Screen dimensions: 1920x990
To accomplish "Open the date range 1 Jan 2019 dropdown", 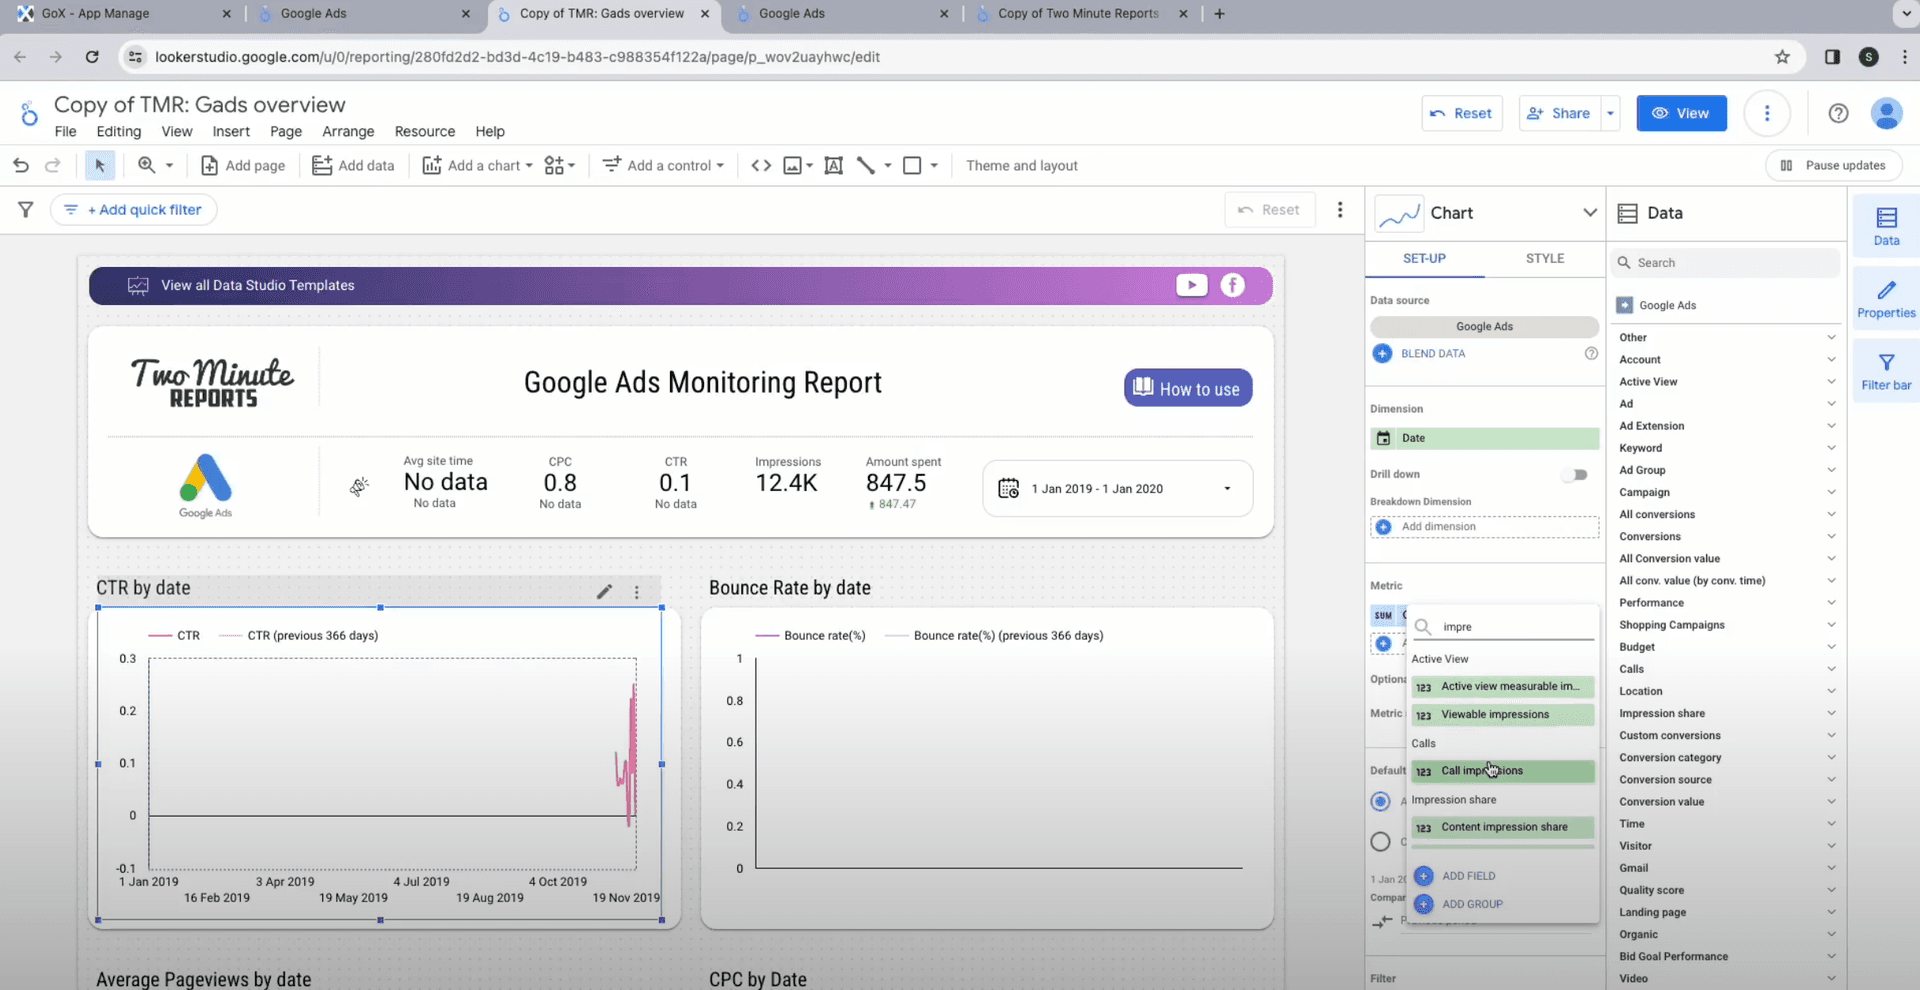I will point(1118,488).
